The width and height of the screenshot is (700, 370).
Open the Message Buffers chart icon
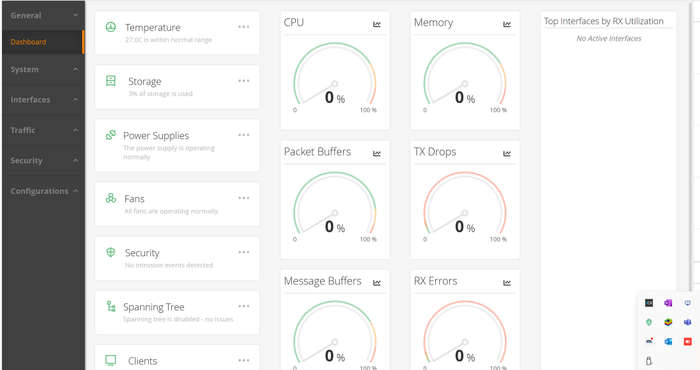pyautogui.click(x=377, y=283)
